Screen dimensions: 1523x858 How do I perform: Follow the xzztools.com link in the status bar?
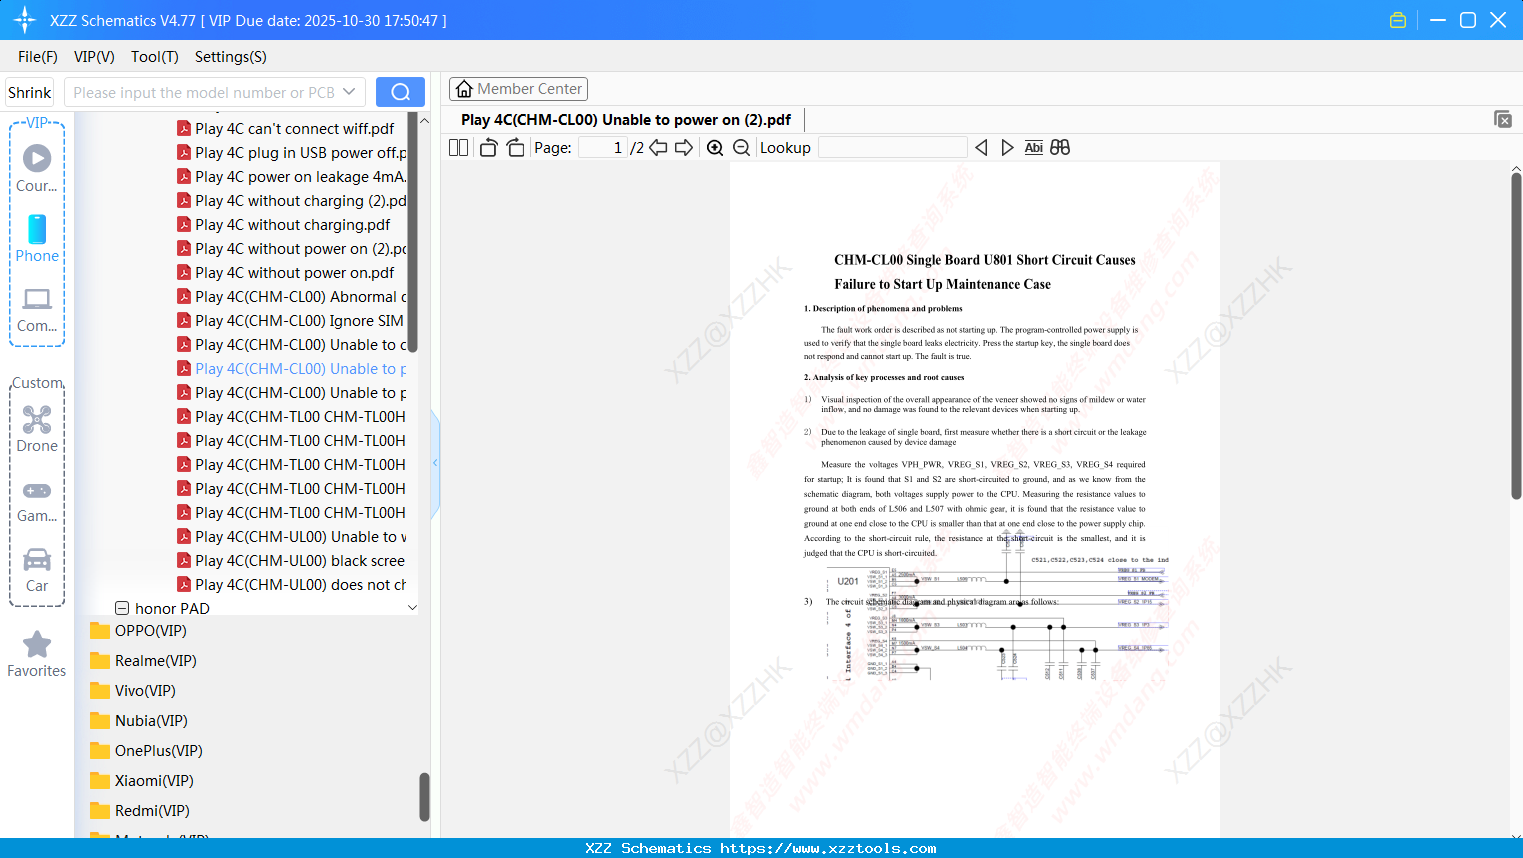[x=828, y=848]
